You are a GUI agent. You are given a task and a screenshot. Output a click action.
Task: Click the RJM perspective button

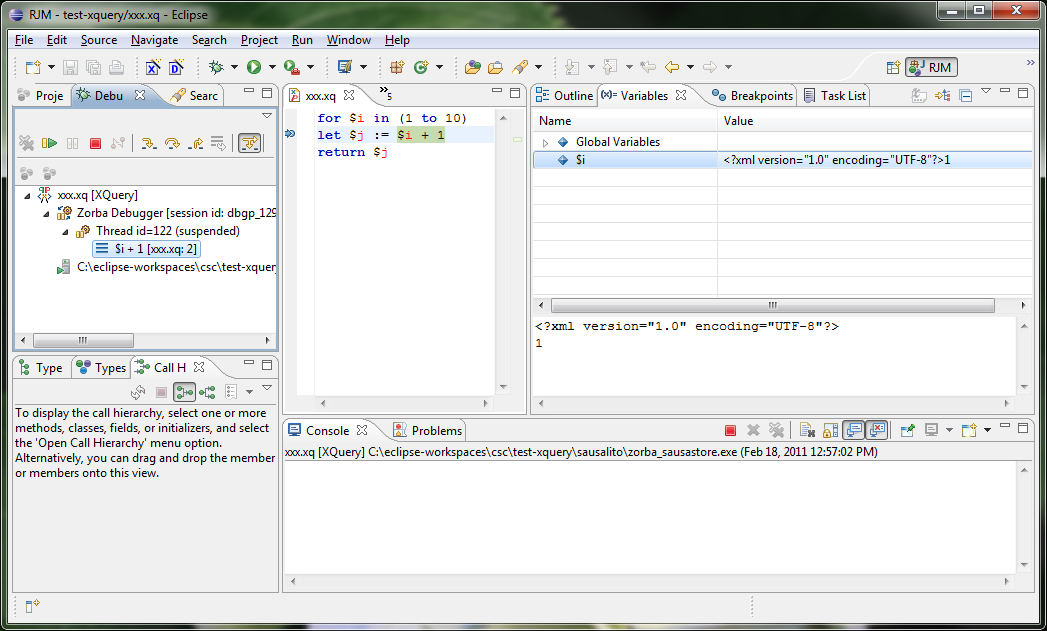pos(930,68)
